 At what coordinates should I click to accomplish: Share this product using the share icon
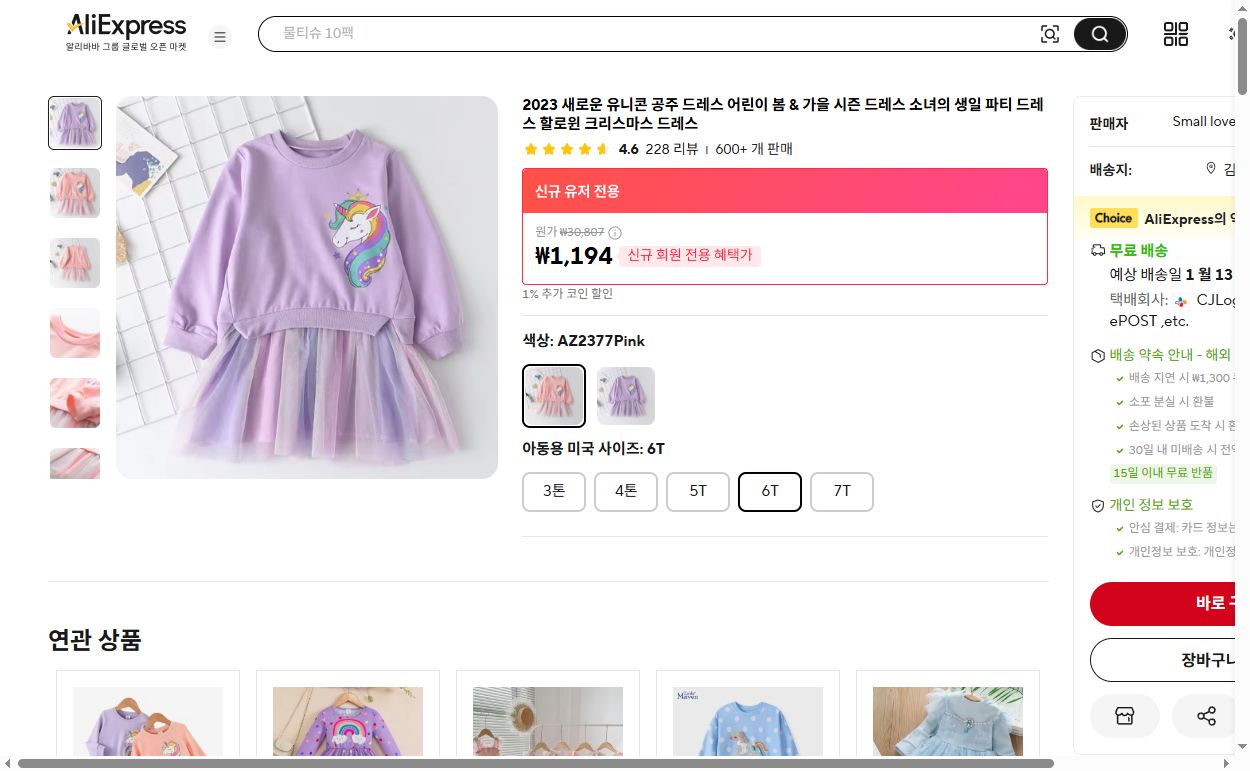(x=1204, y=716)
